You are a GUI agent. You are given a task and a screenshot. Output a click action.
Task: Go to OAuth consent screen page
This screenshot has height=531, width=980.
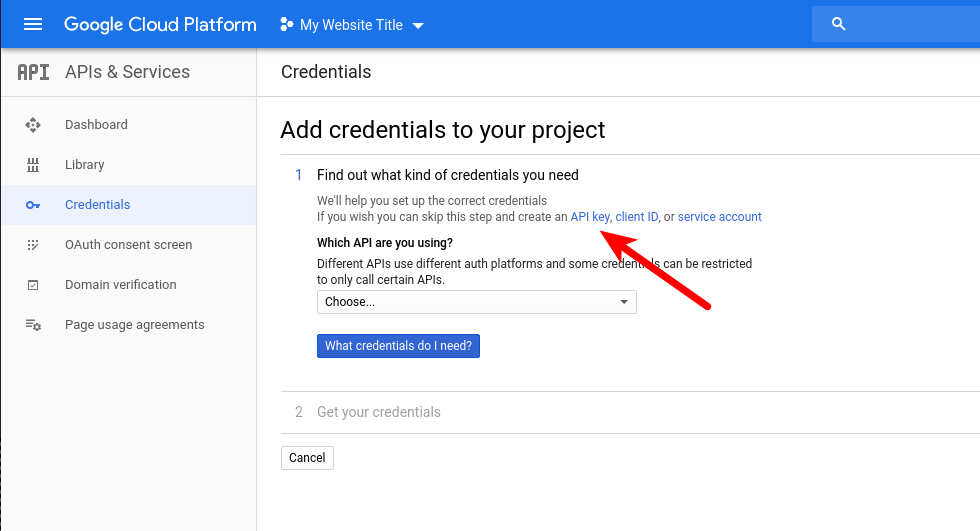pos(129,244)
